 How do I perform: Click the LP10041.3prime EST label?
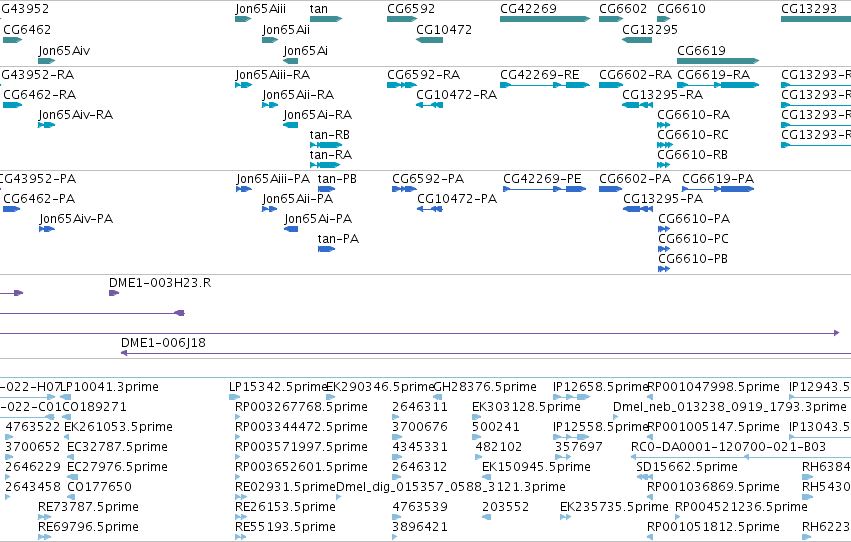tap(109, 387)
